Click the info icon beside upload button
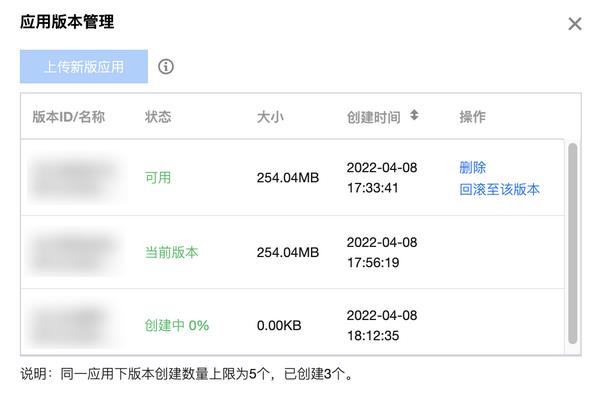The image size is (600, 395). click(x=166, y=67)
